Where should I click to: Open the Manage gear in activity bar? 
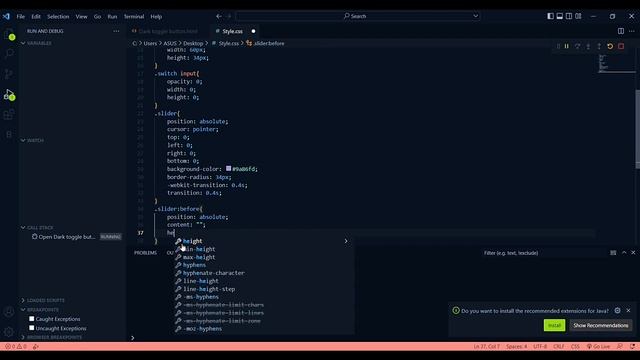(x=9, y=332)
